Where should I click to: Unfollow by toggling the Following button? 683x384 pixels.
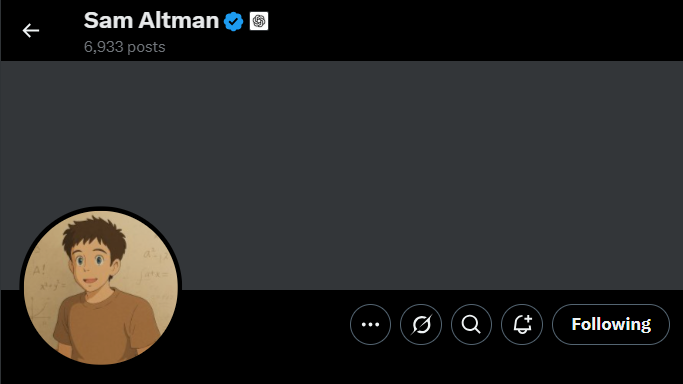point(611,324)
